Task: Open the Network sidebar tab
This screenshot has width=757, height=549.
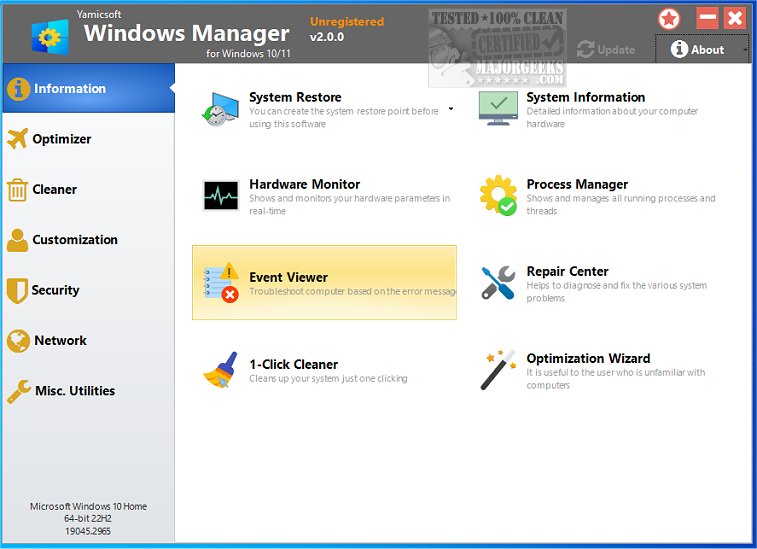Action: pyautogui.click(x=60, y=340)
